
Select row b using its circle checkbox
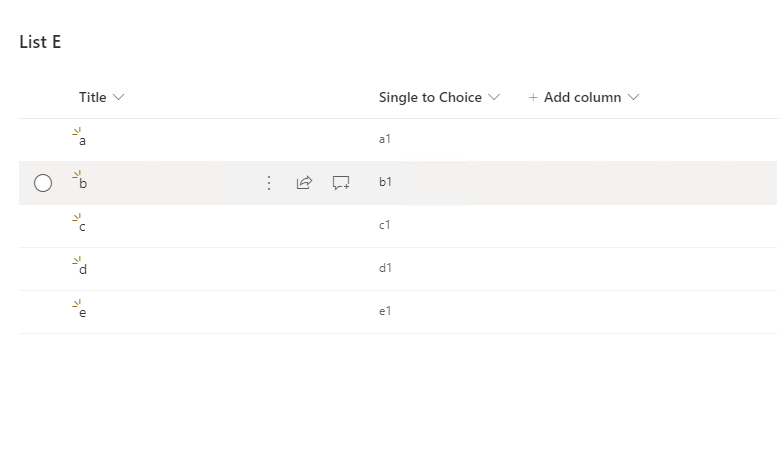point(43,183)
